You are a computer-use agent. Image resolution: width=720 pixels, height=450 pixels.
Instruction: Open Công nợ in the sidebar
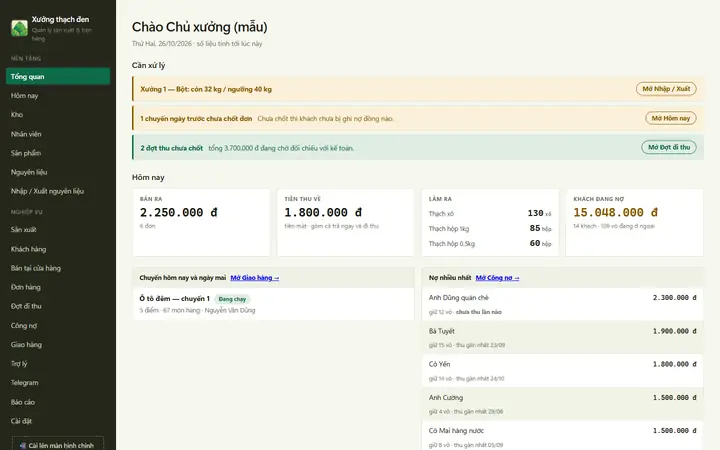click(x=58, y=326)
